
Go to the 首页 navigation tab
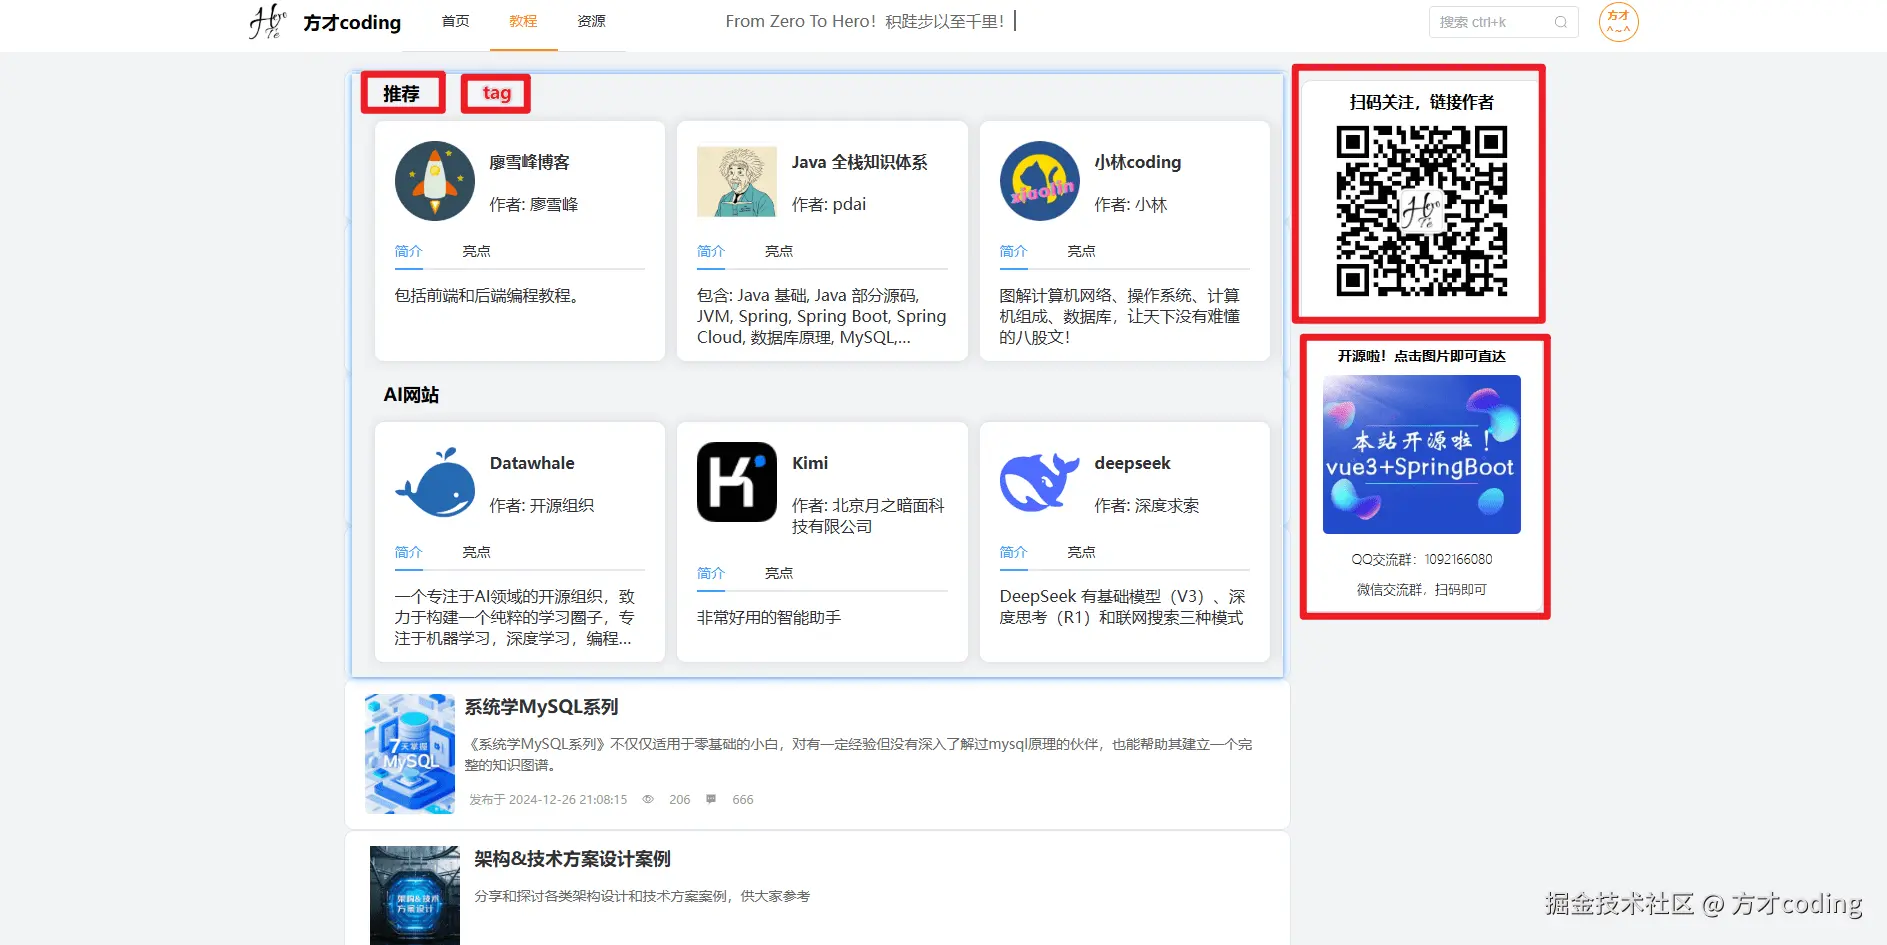[455, 21]
